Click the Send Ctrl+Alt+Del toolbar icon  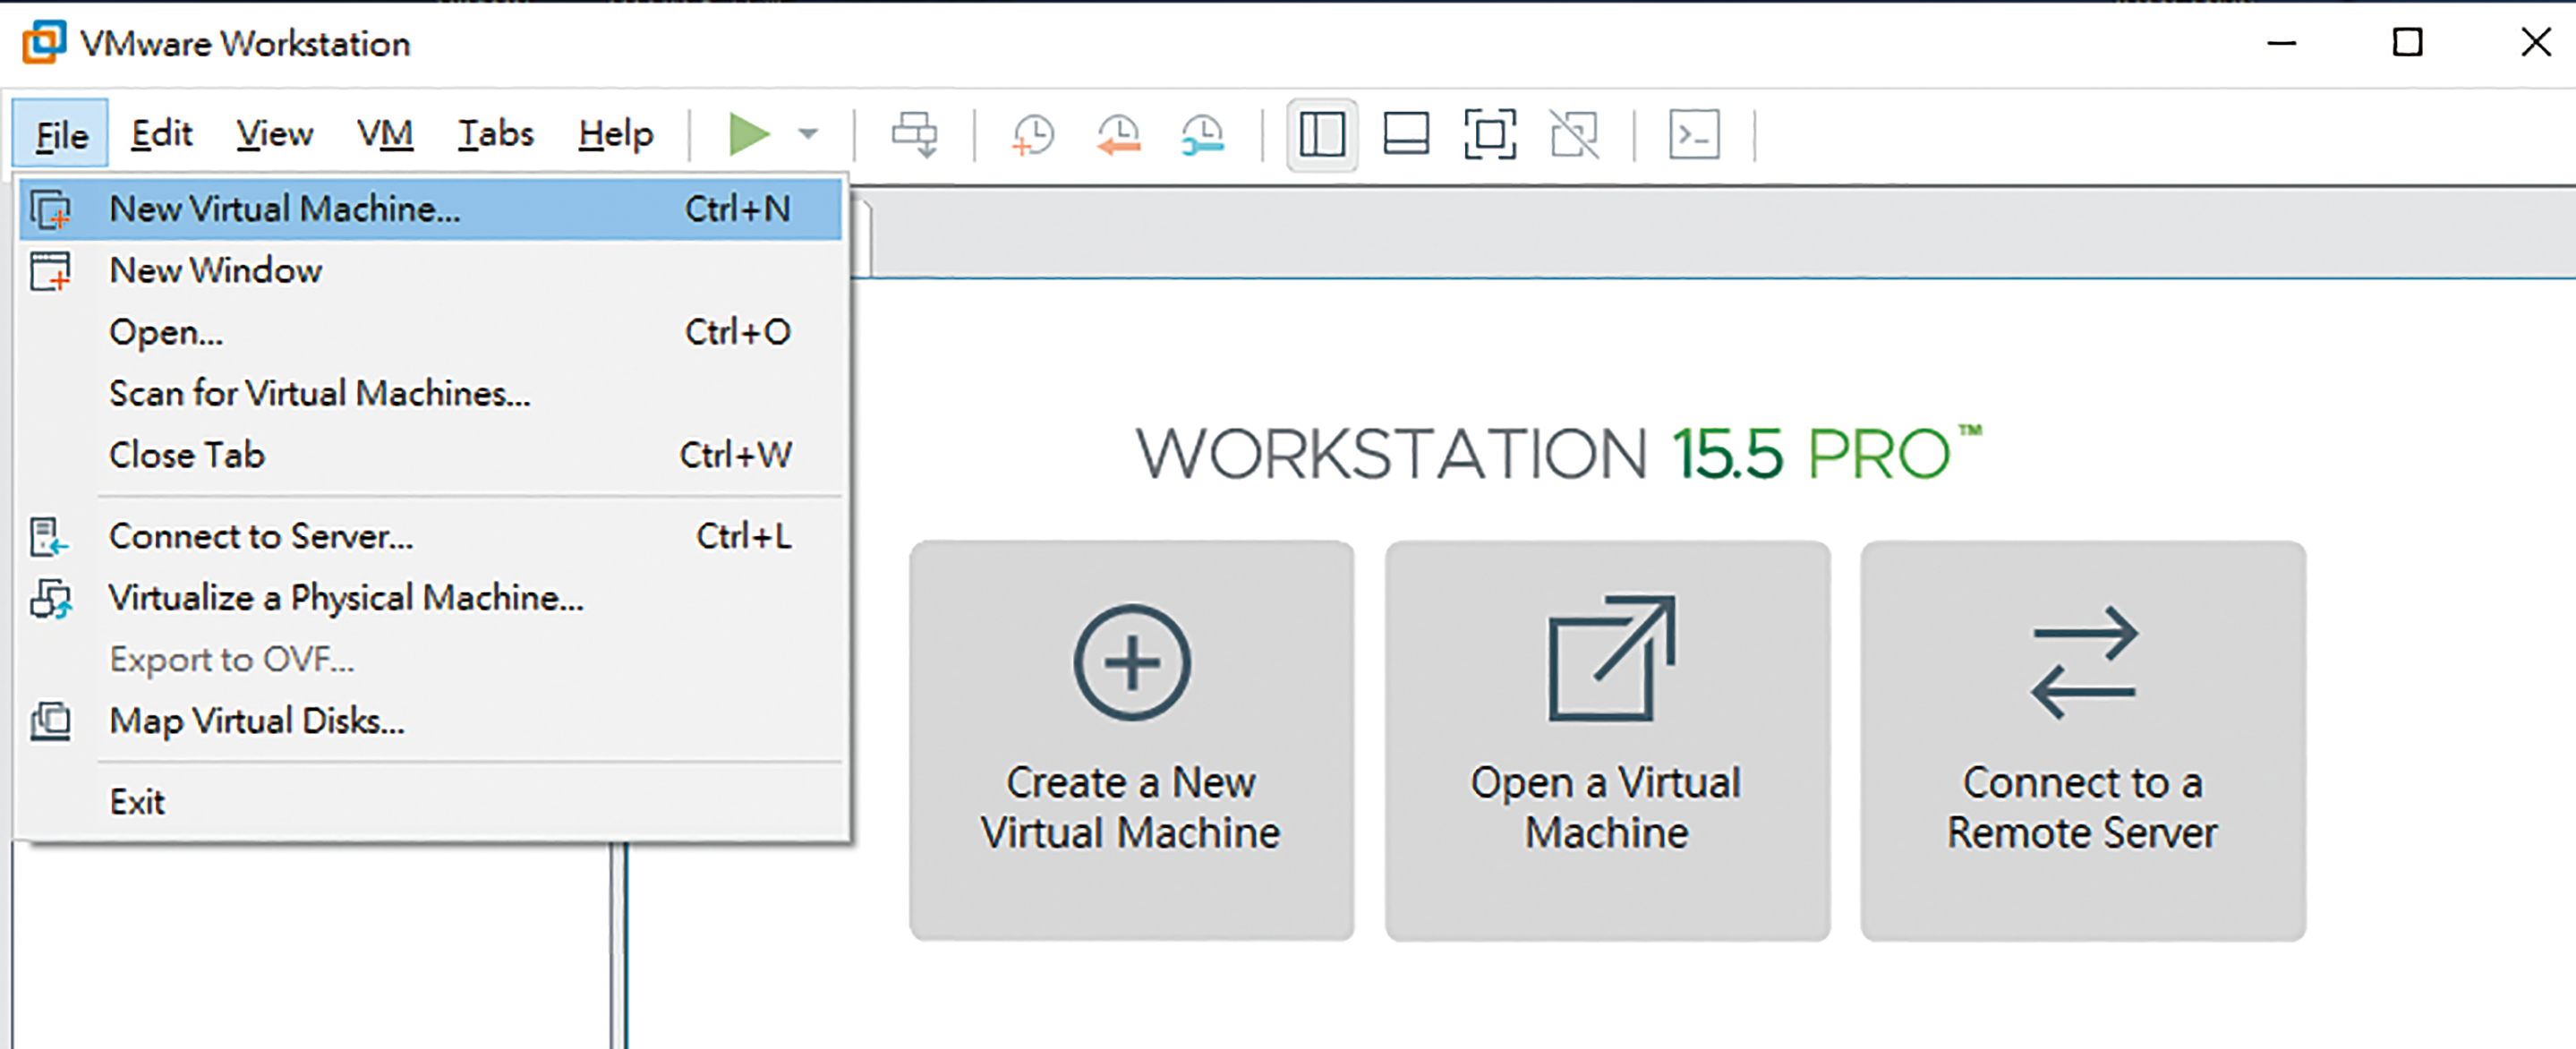click(915, 135)
